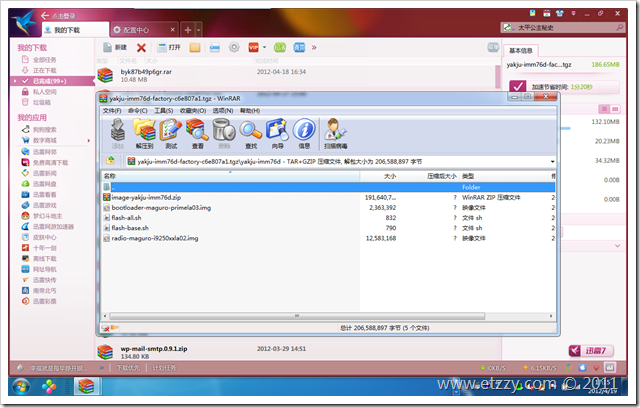Go up one folder level in WinRAR
The image size is (640, 408).
[111, 161]
